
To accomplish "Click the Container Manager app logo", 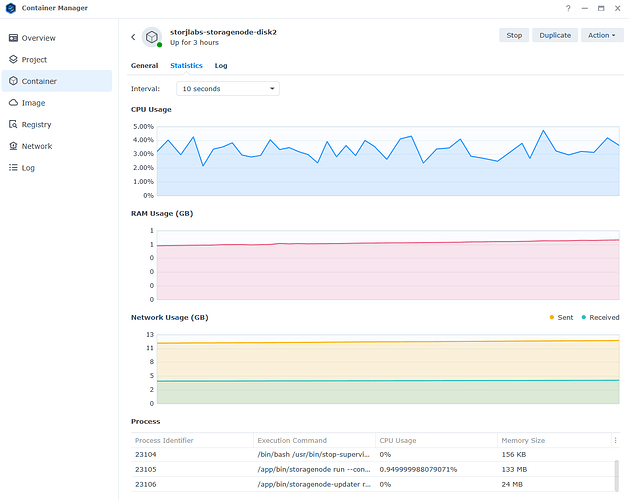I will pyautogui.click(x=10, y=8).
